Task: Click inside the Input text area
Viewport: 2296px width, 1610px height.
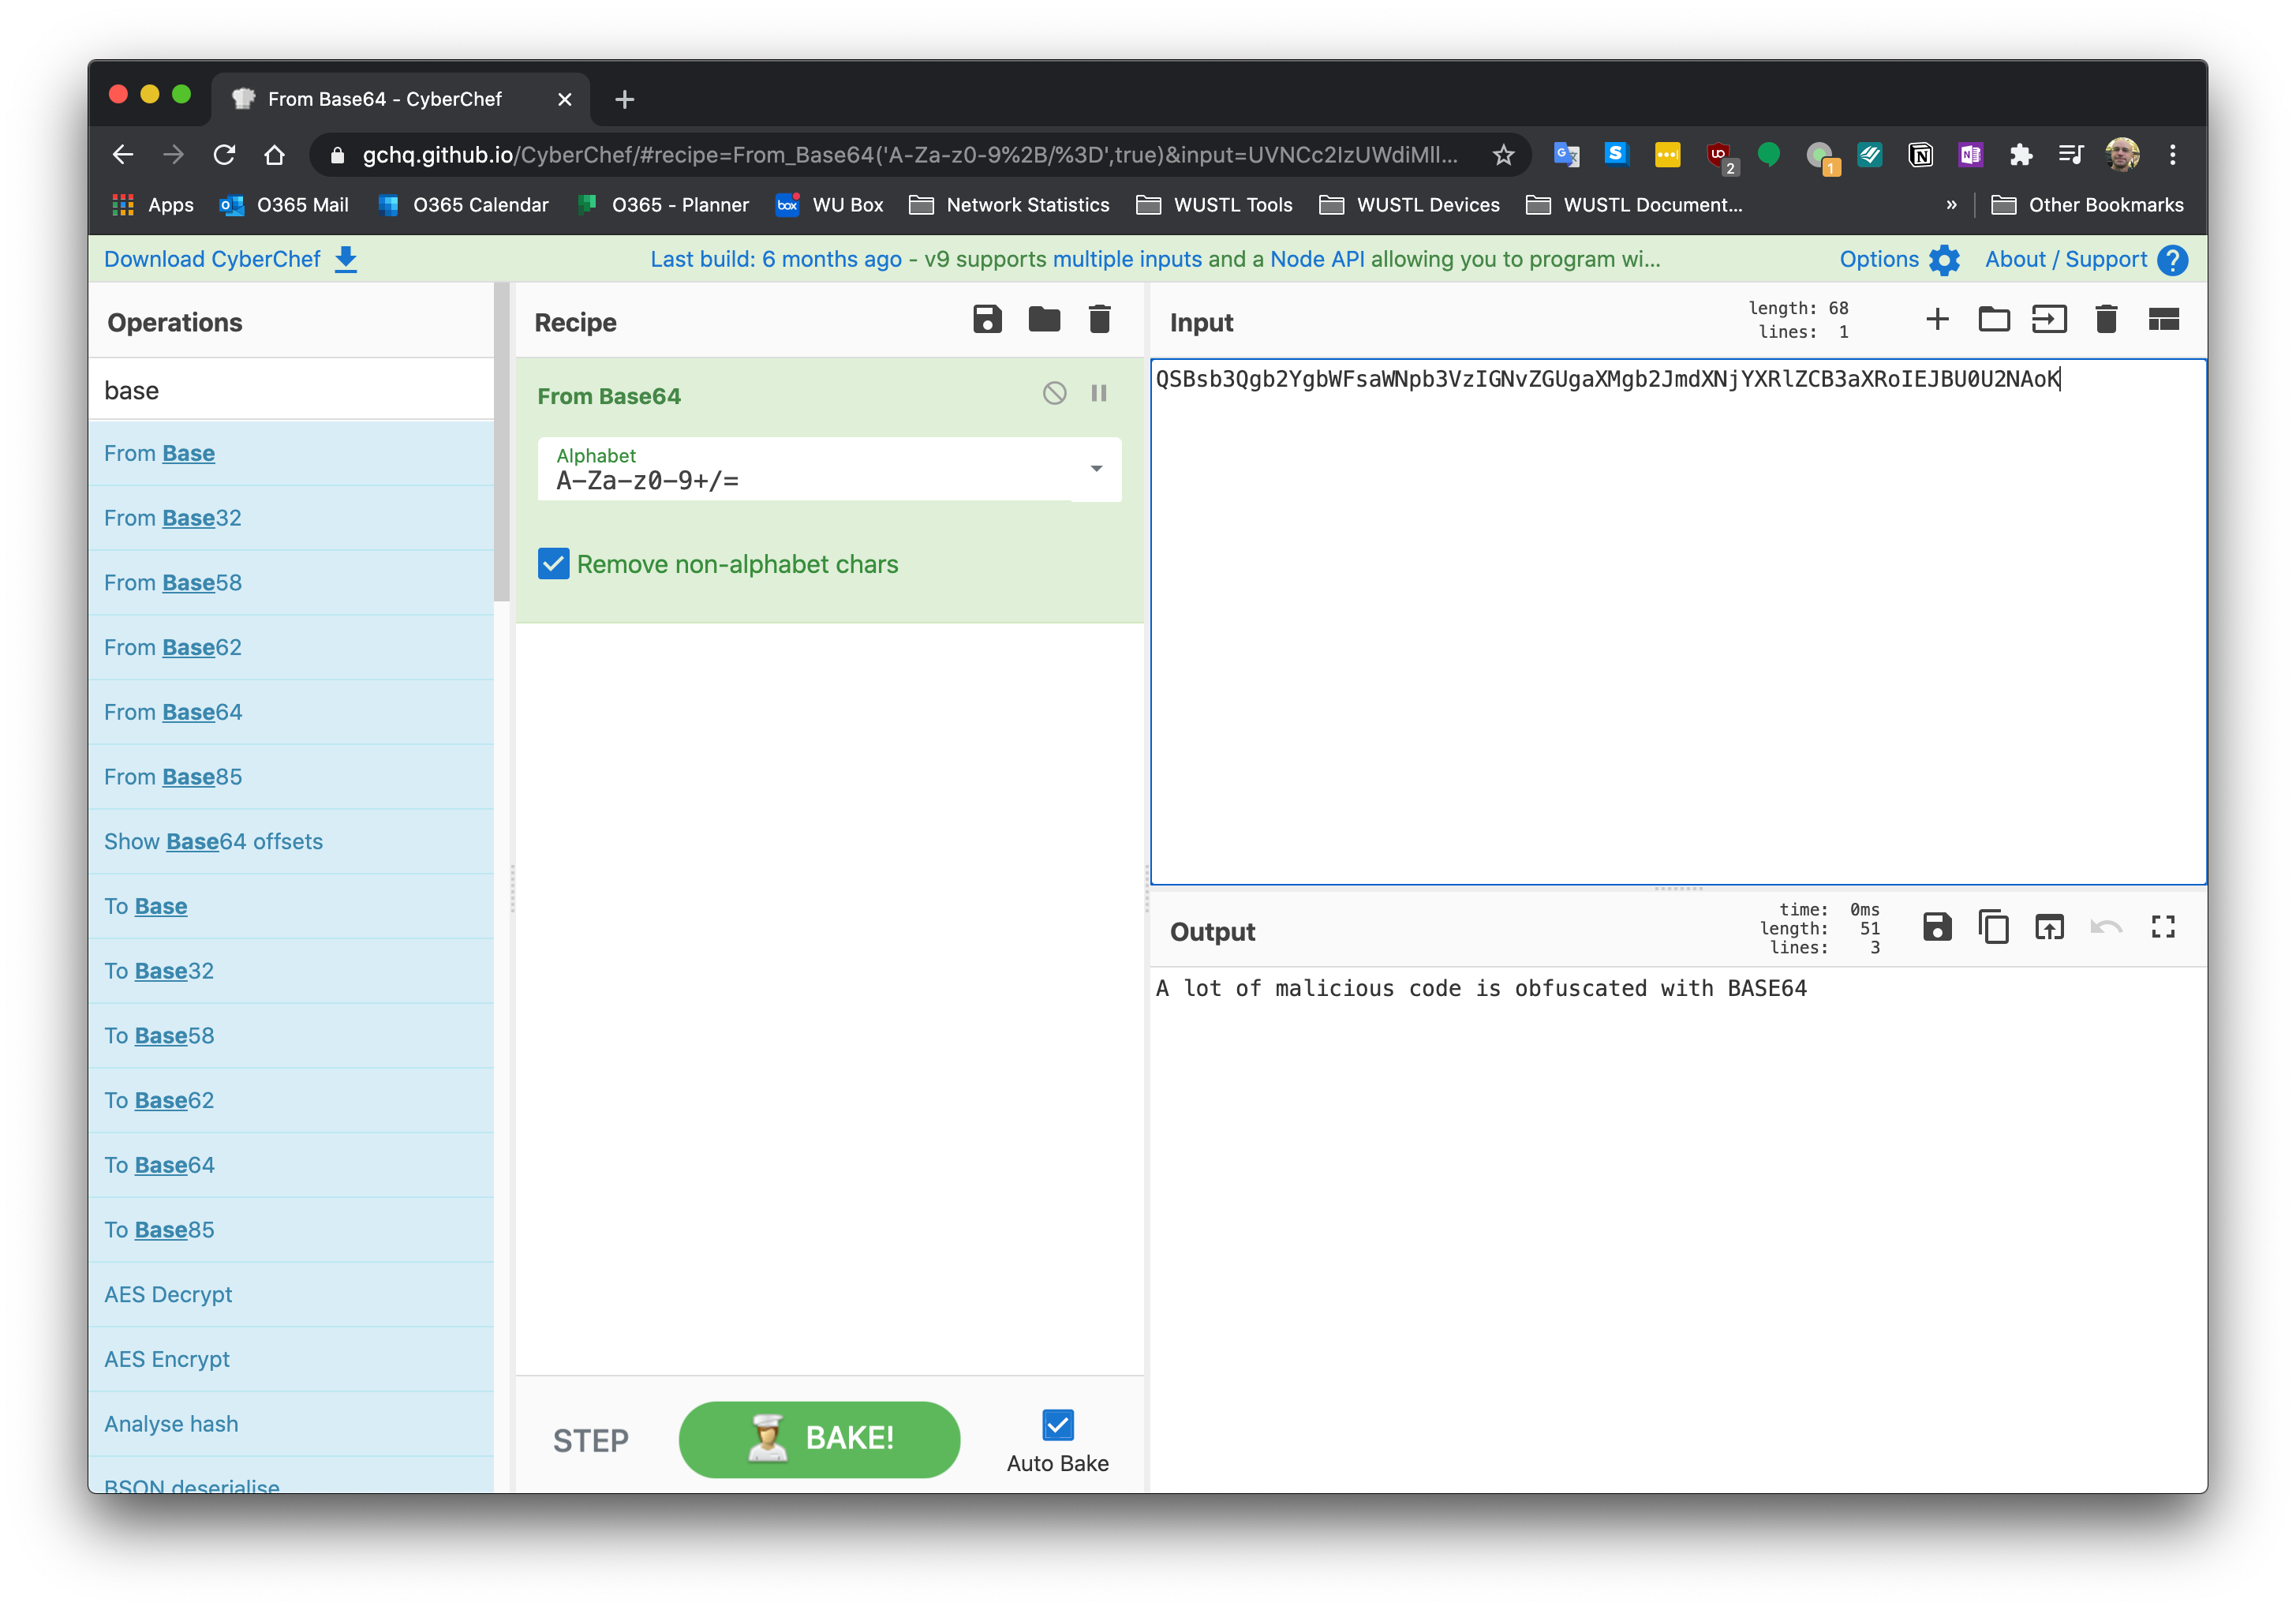Action: pyautogui.click(x=1678, y=622)
